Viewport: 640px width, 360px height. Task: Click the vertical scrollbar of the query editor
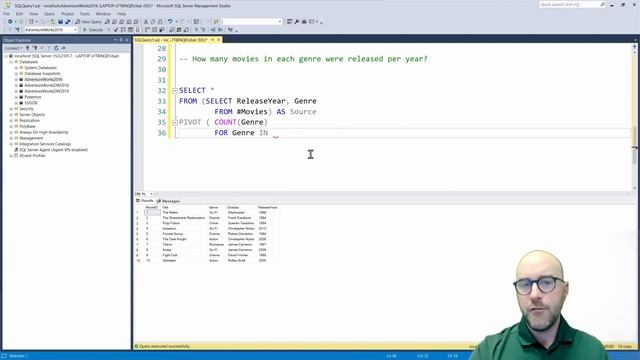coord(634,118)
